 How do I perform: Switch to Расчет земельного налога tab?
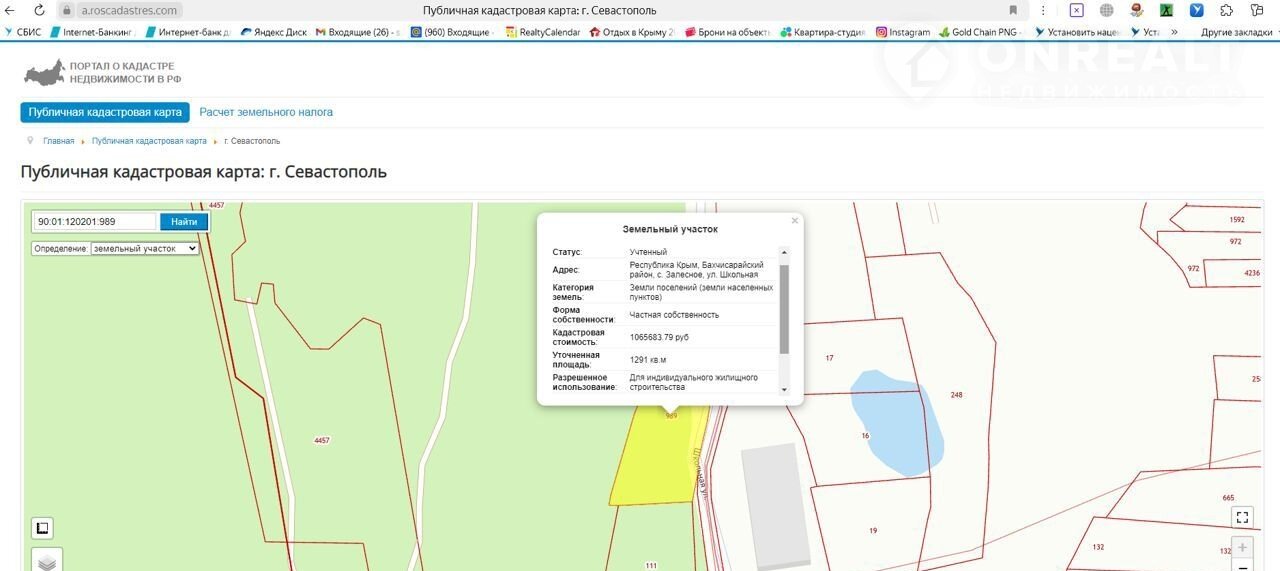pyautogui.click(x=266, y=112)
